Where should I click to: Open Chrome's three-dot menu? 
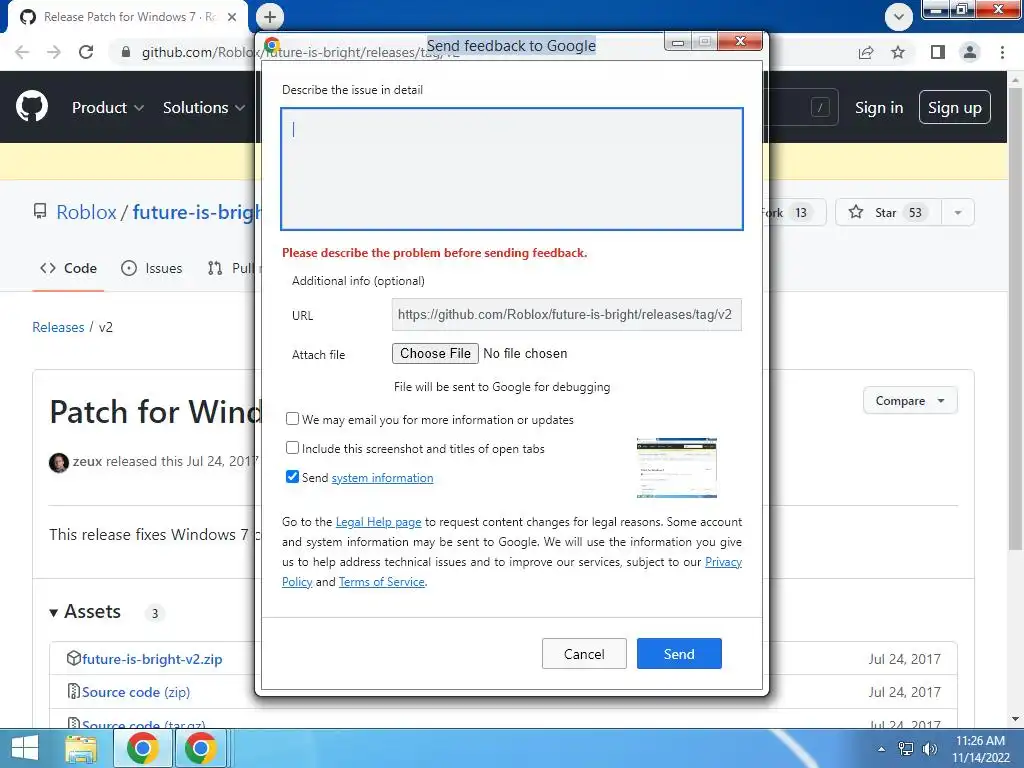point(1002,52)
